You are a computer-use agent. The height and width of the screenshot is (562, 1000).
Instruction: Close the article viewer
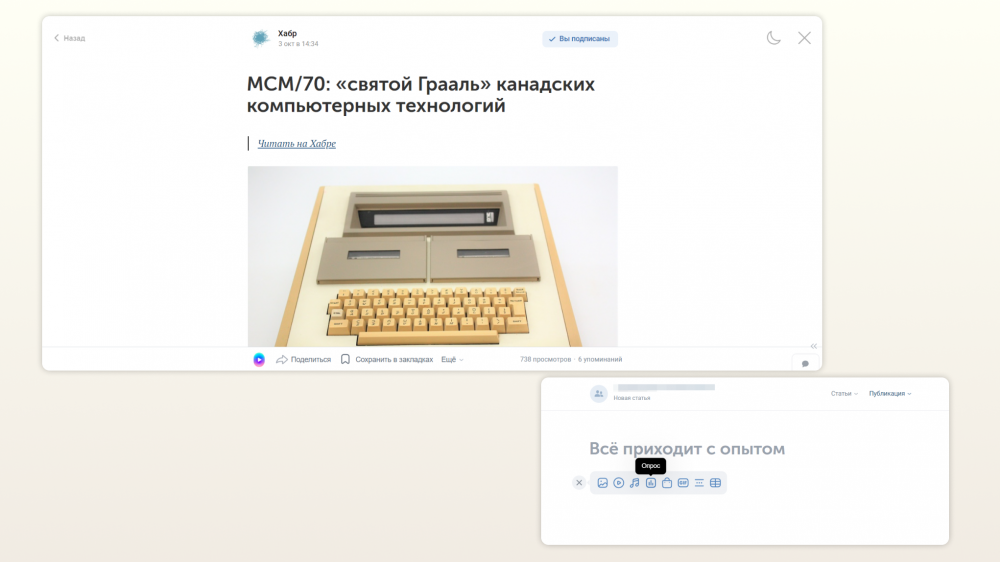(x=804, y=38)
